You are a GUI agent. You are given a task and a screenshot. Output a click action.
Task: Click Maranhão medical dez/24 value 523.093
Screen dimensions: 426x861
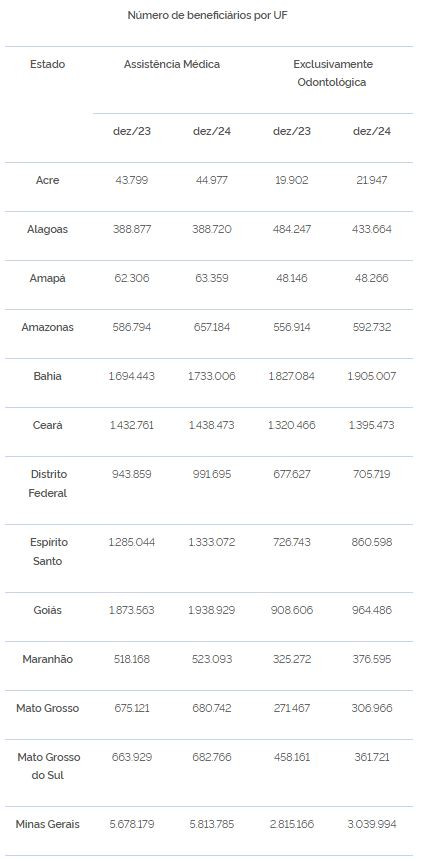(212, 659)
